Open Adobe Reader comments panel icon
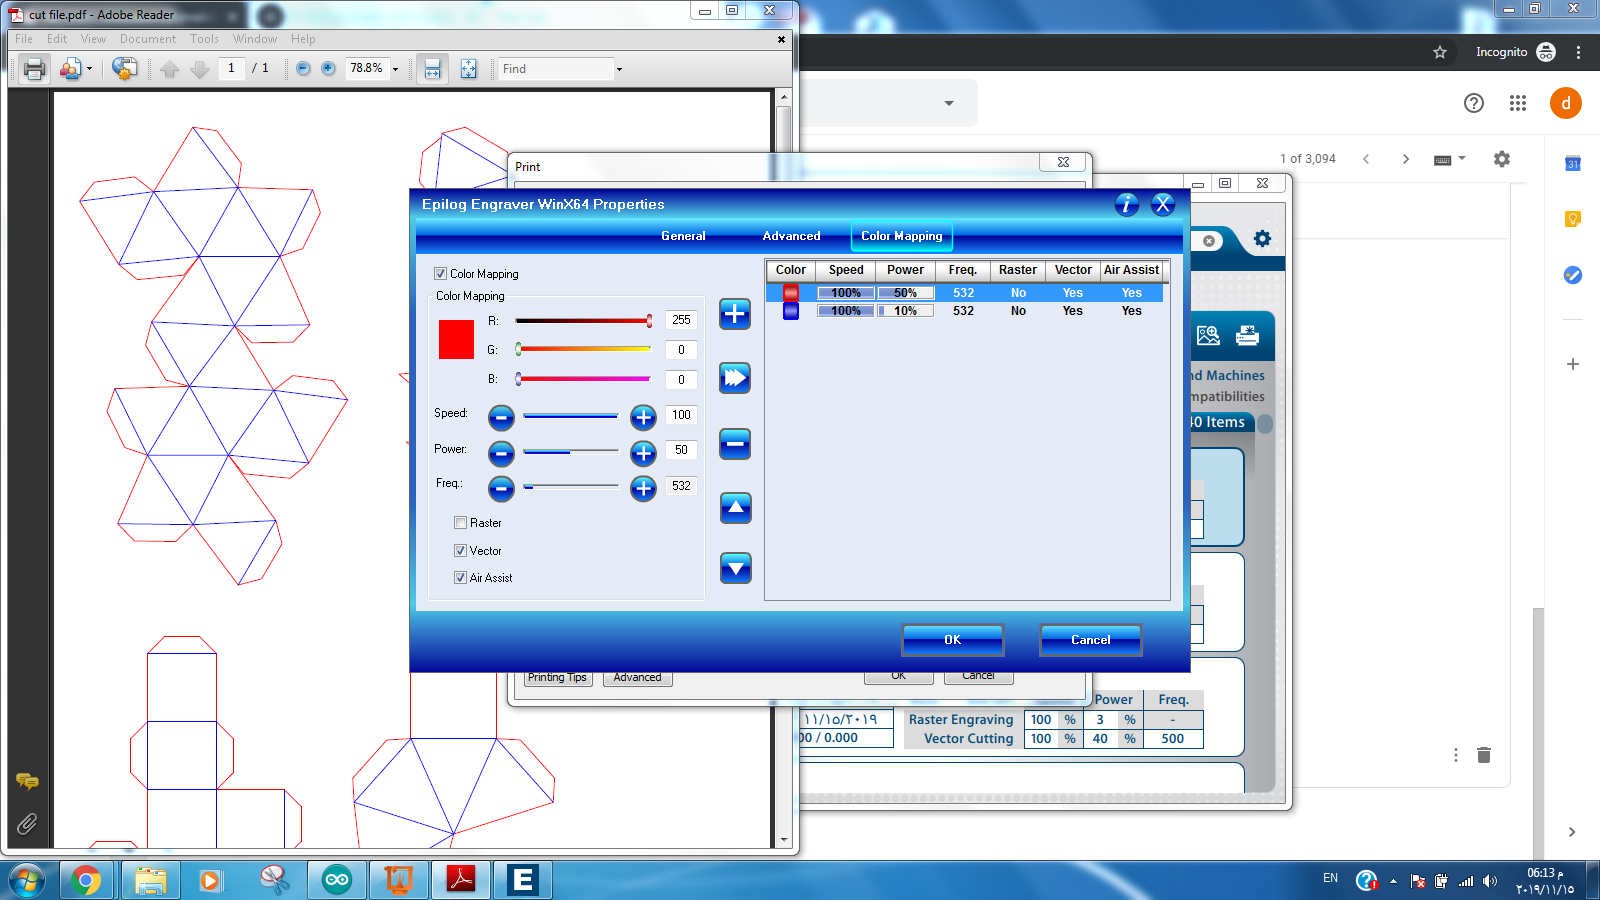 (x=27, y=782)
